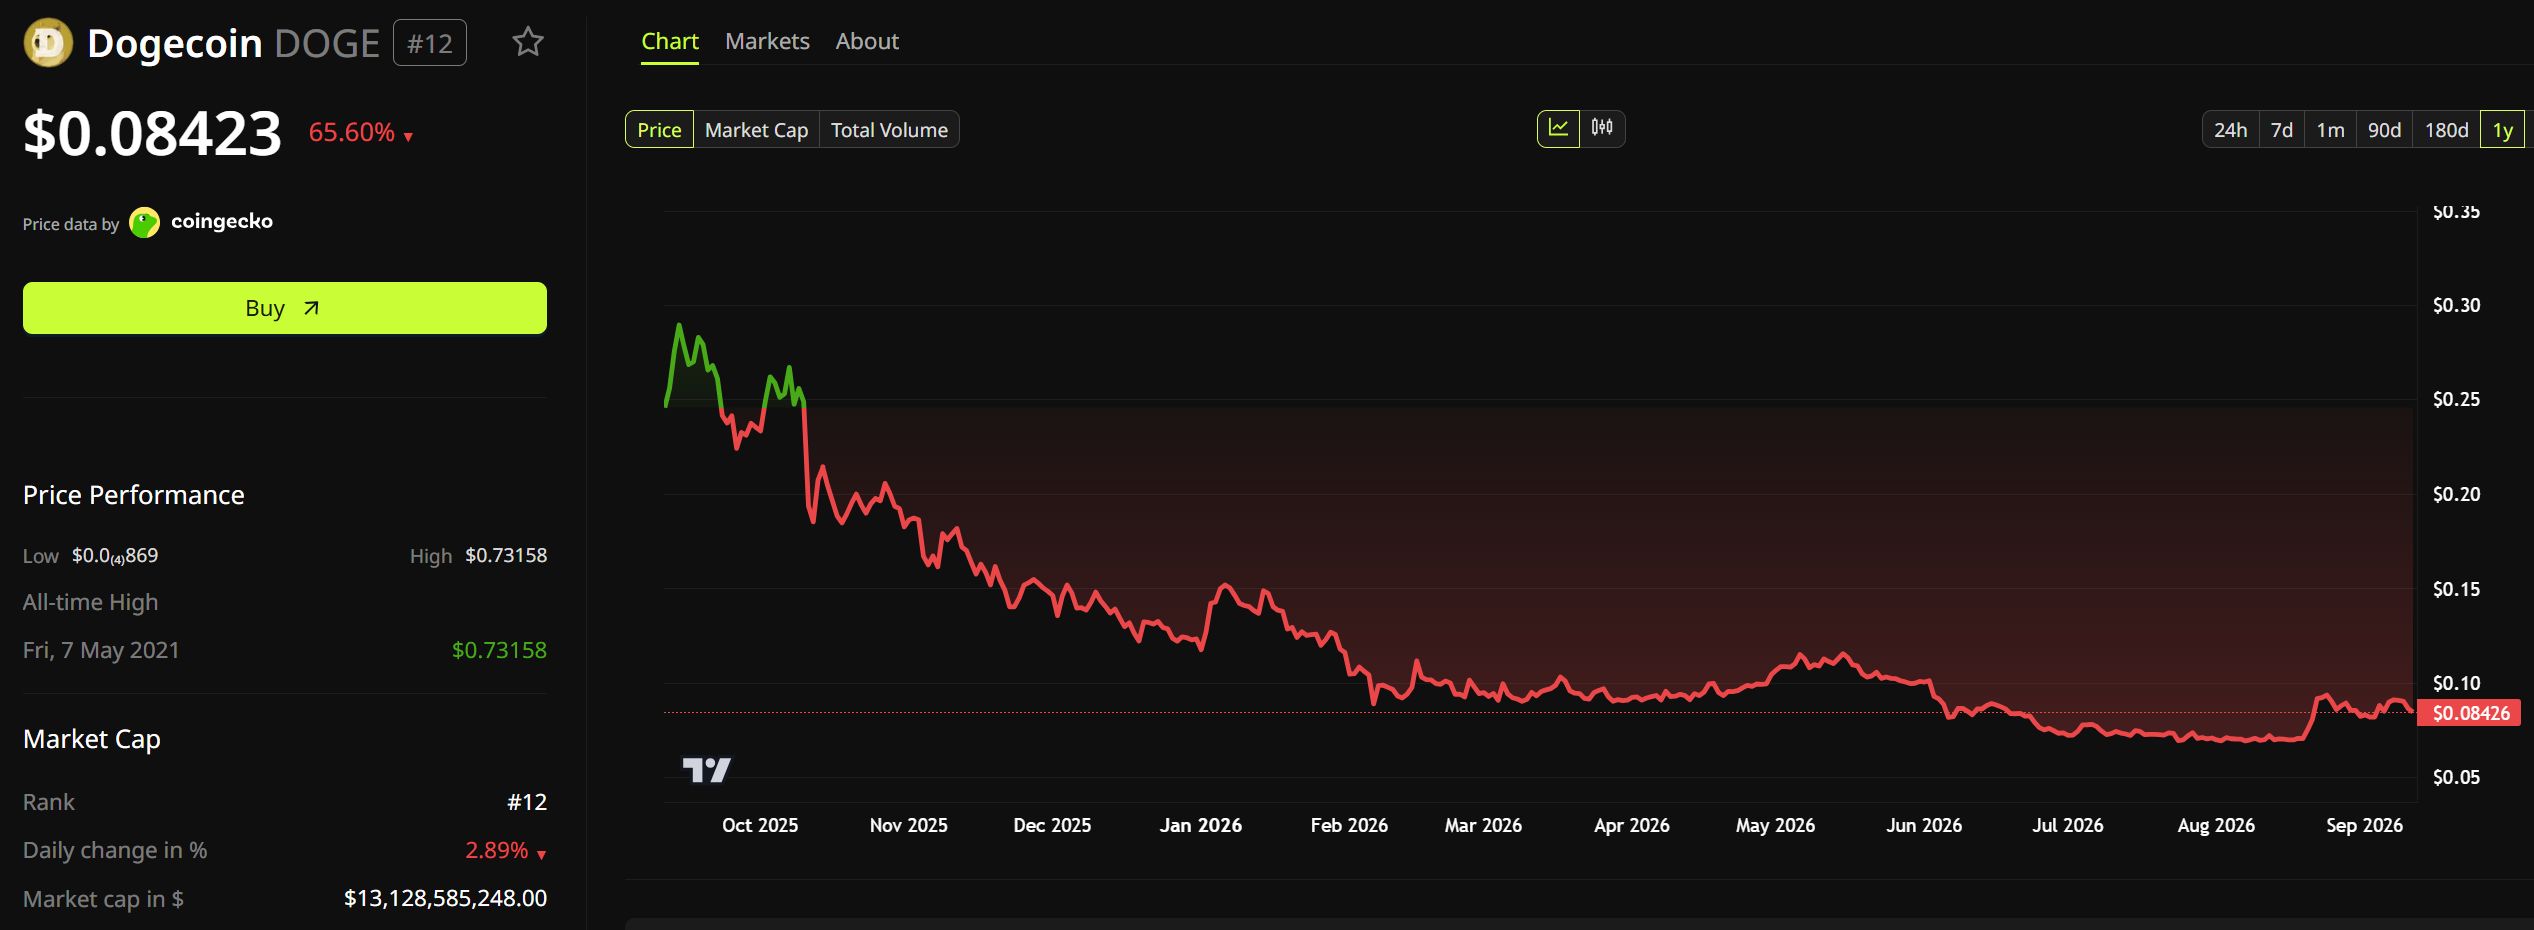Screen dimensions: 2534x930
Task: Click the 2.89% daily change value
Action: (x=497, y=850)
